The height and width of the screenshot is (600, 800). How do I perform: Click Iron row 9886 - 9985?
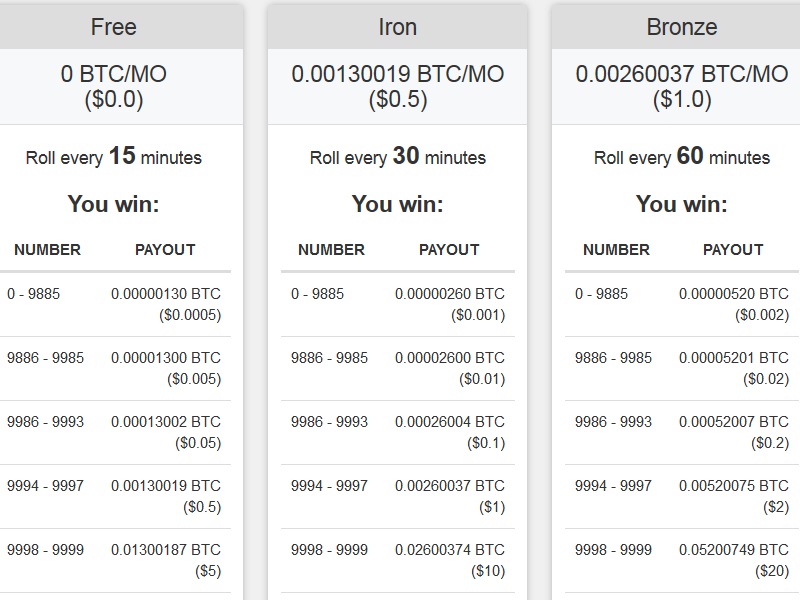pyautogui.click(x=397, y=368)
